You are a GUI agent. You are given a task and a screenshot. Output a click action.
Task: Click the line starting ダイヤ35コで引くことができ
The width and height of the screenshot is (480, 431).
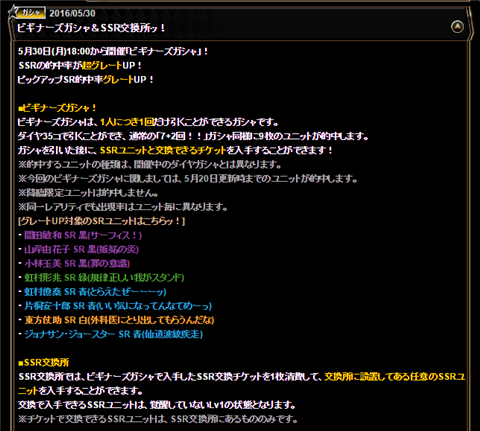pyautogui.click(x=193, y=136)
